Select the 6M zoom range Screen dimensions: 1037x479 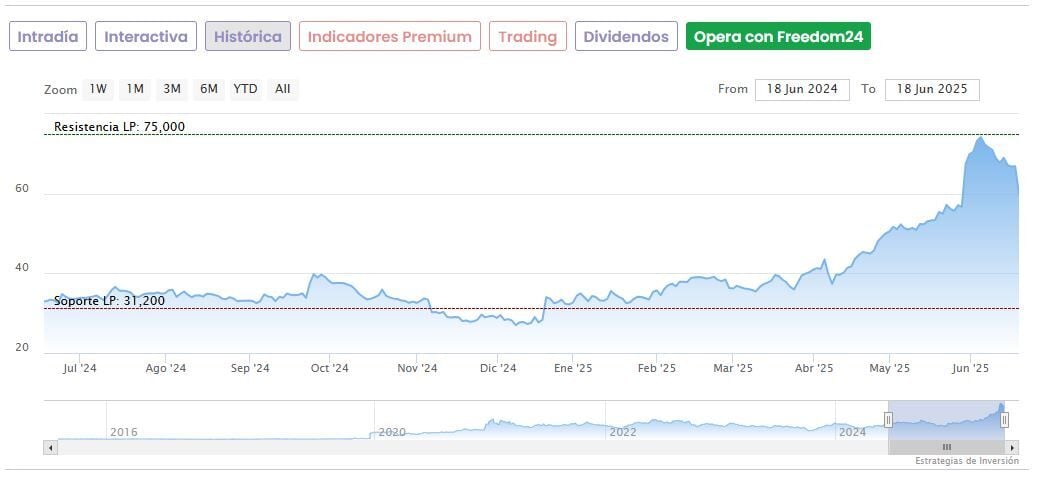[208, 89]
